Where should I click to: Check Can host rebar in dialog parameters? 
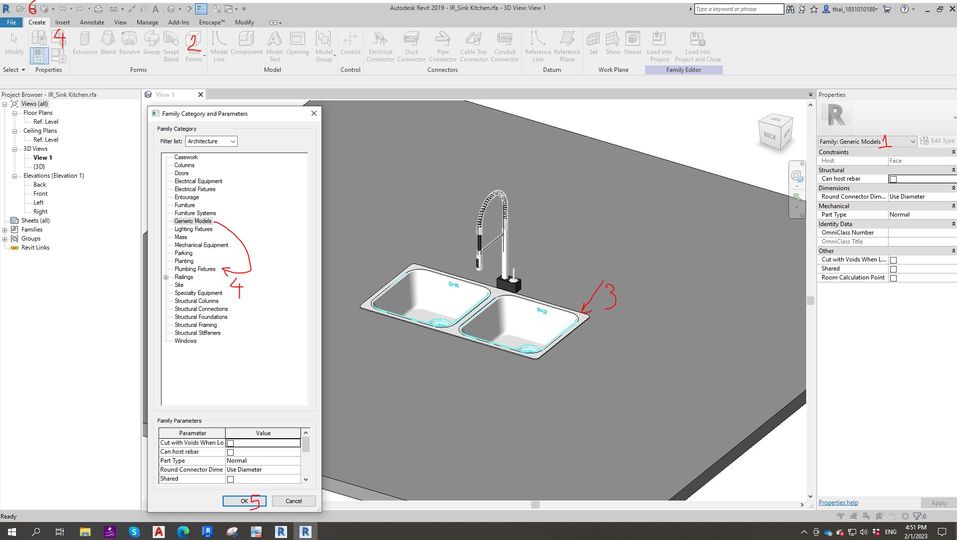[x=230, y=452]
